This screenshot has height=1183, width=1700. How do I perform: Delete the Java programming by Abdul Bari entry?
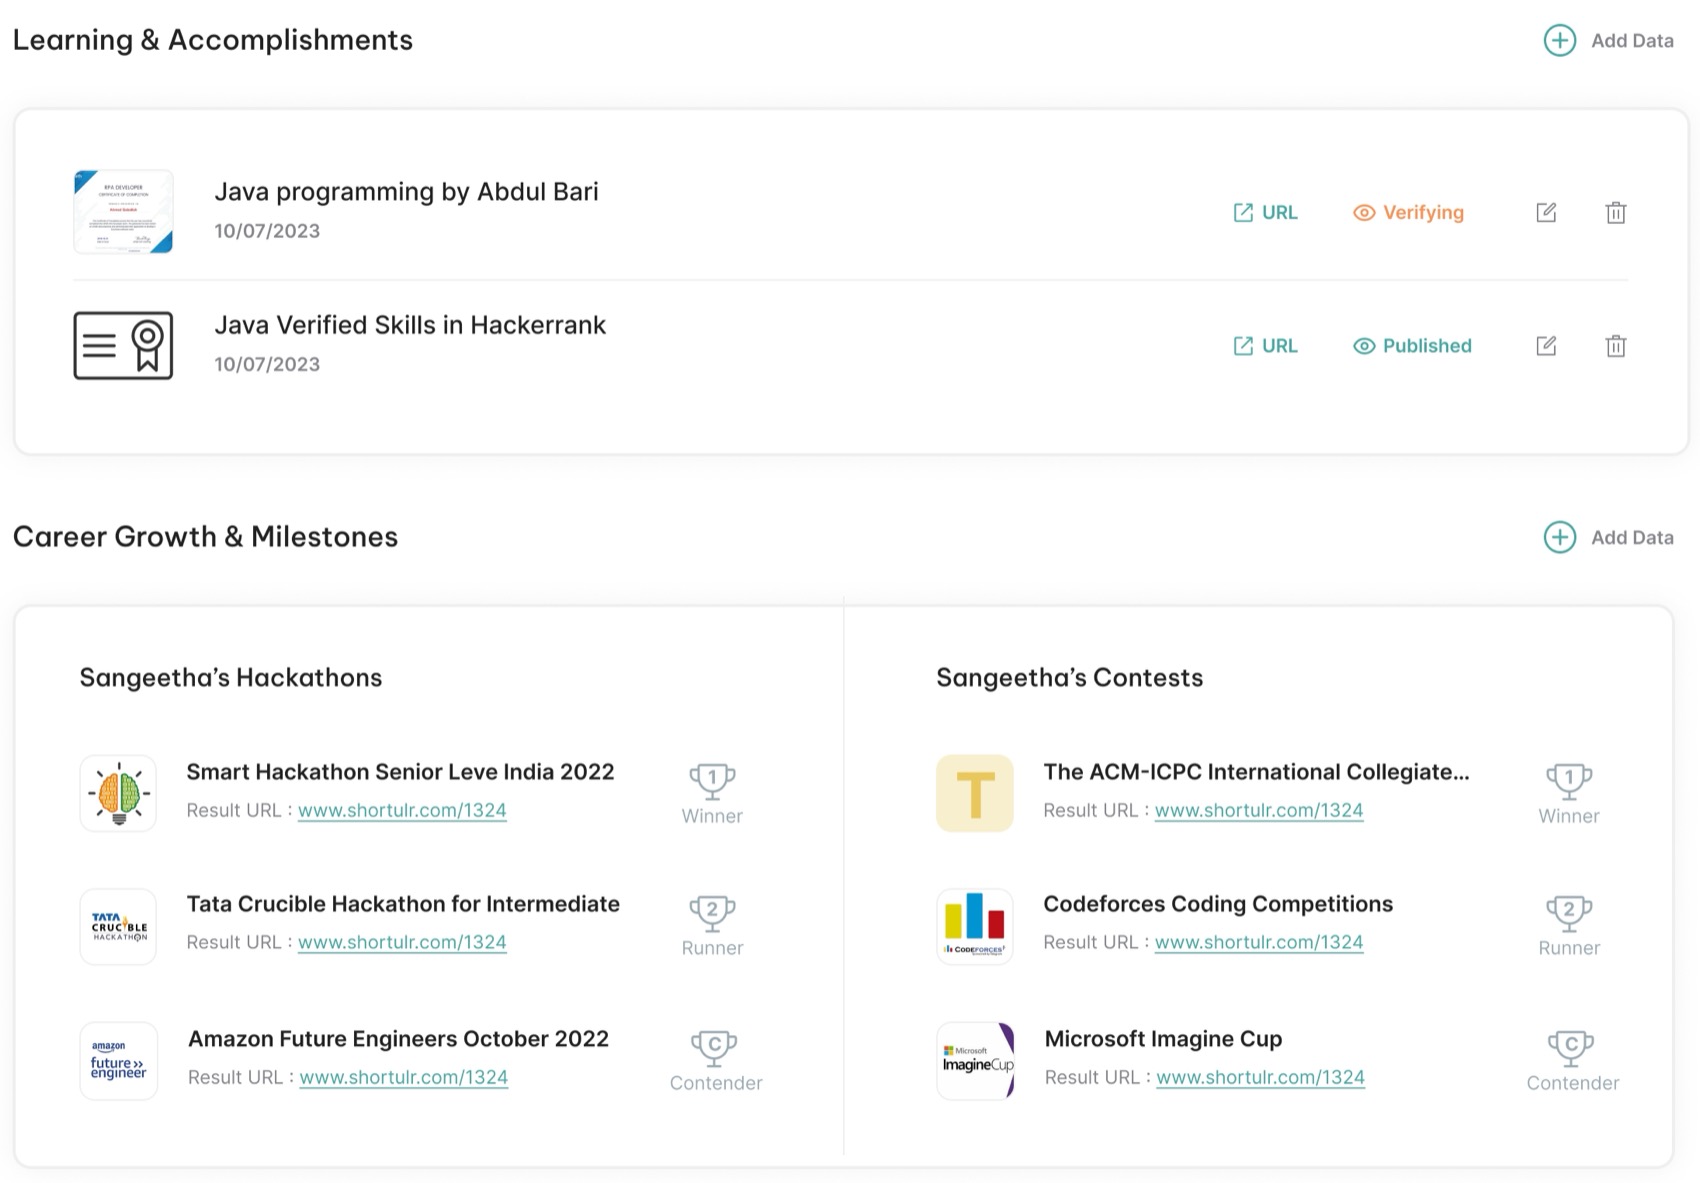click(1616, 212)
